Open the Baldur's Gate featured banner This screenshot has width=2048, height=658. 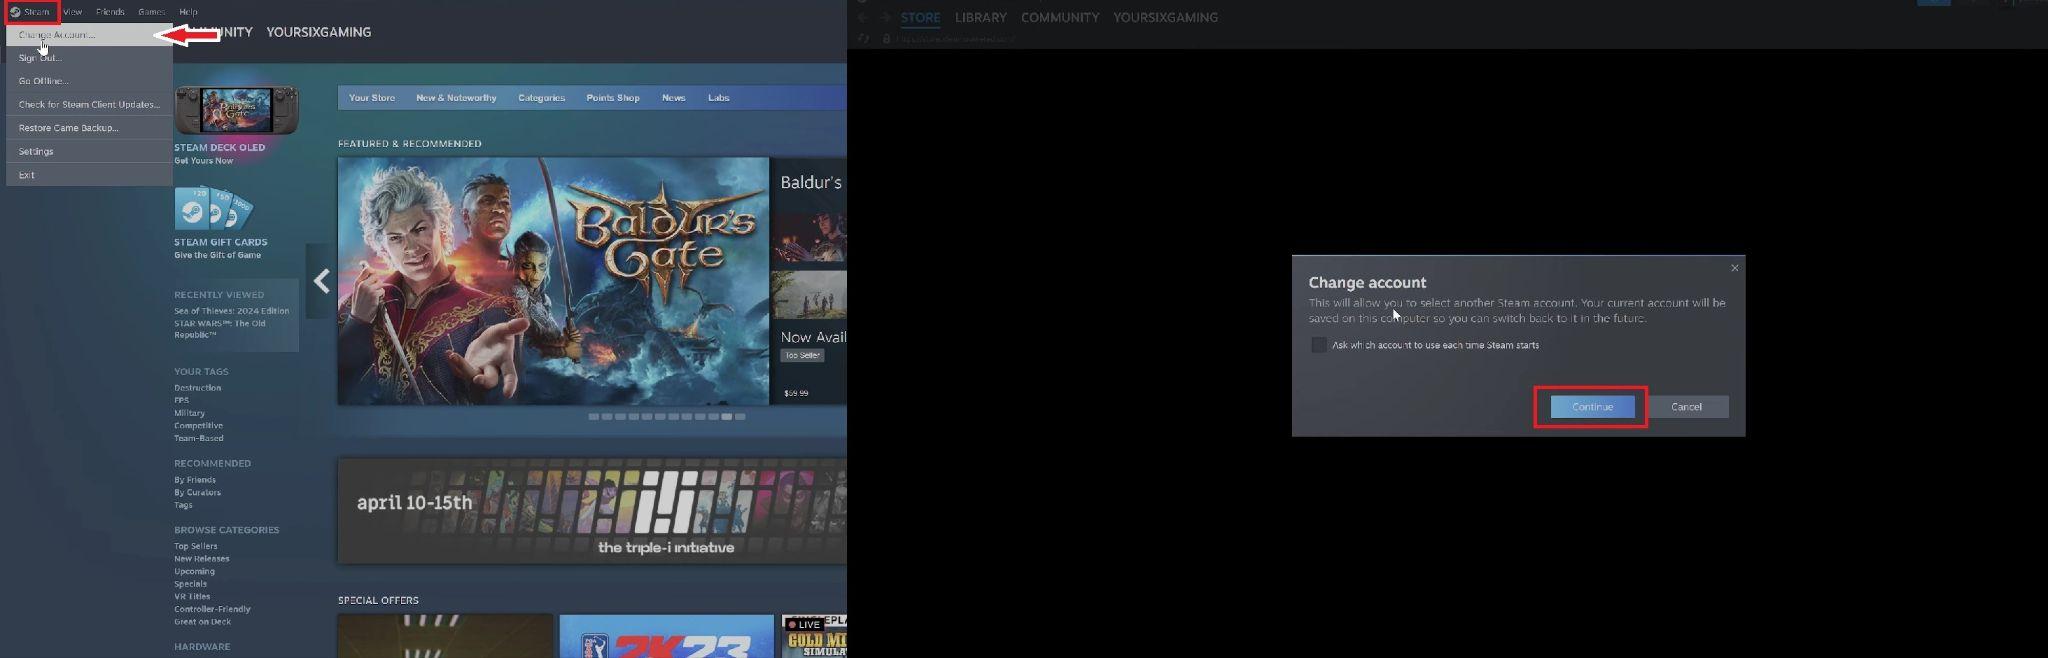(x=553, y=281)
